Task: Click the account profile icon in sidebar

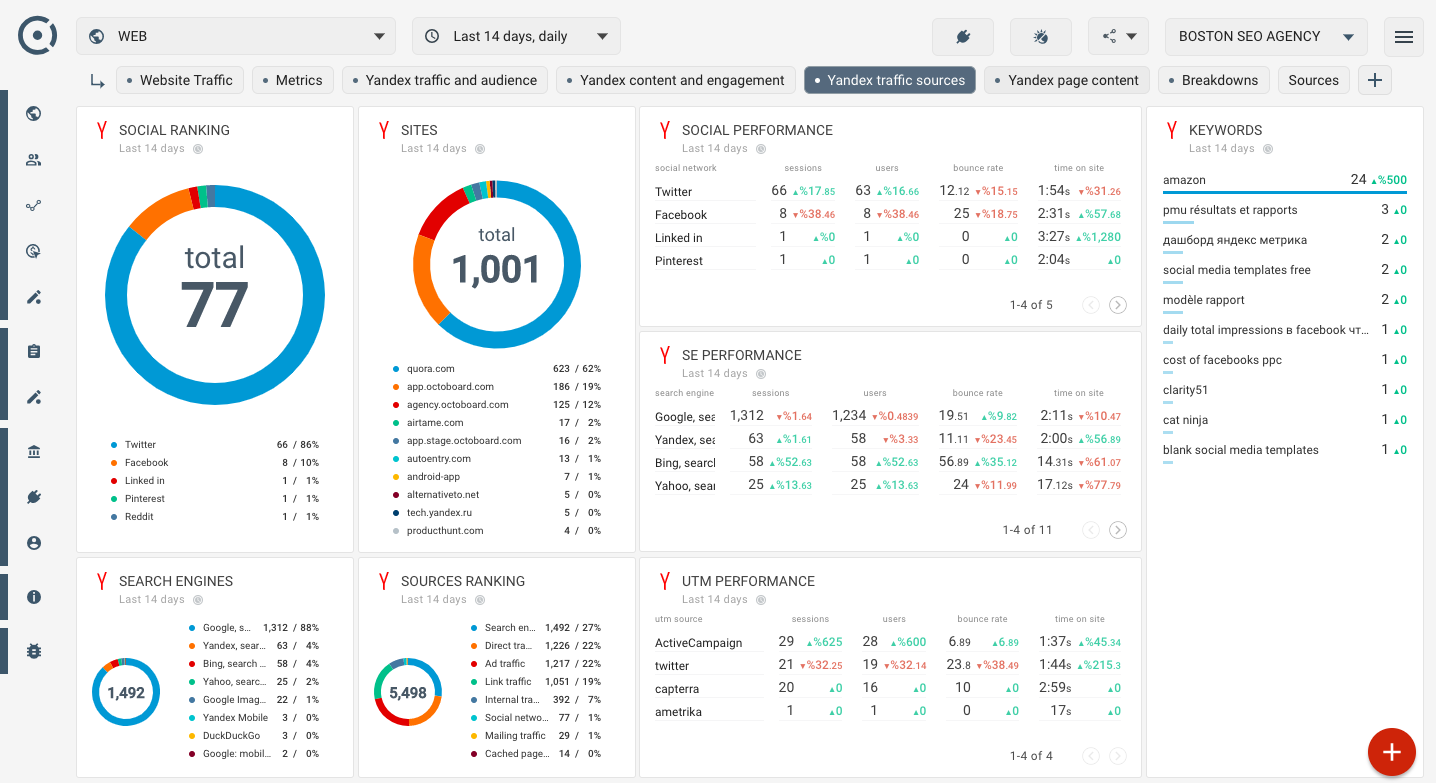Action: [34, 544]
